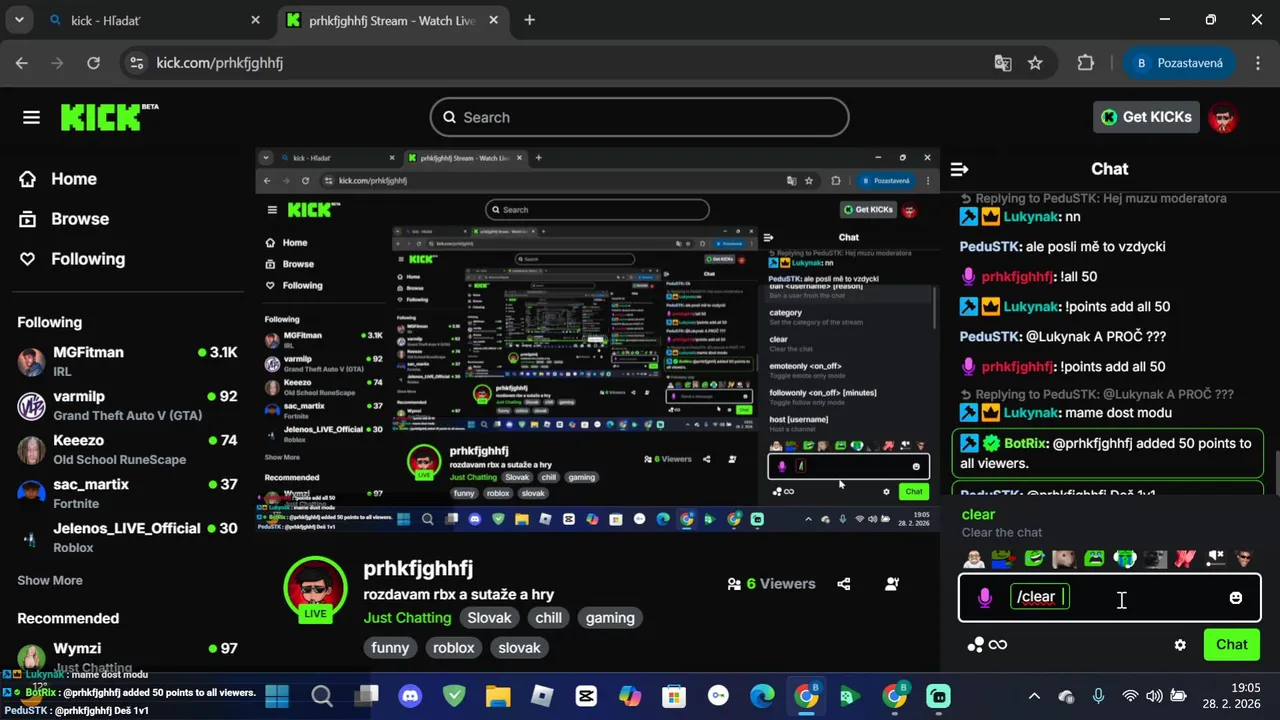
Task: Open sac_martix channel
Action: [x=127, y=493]
